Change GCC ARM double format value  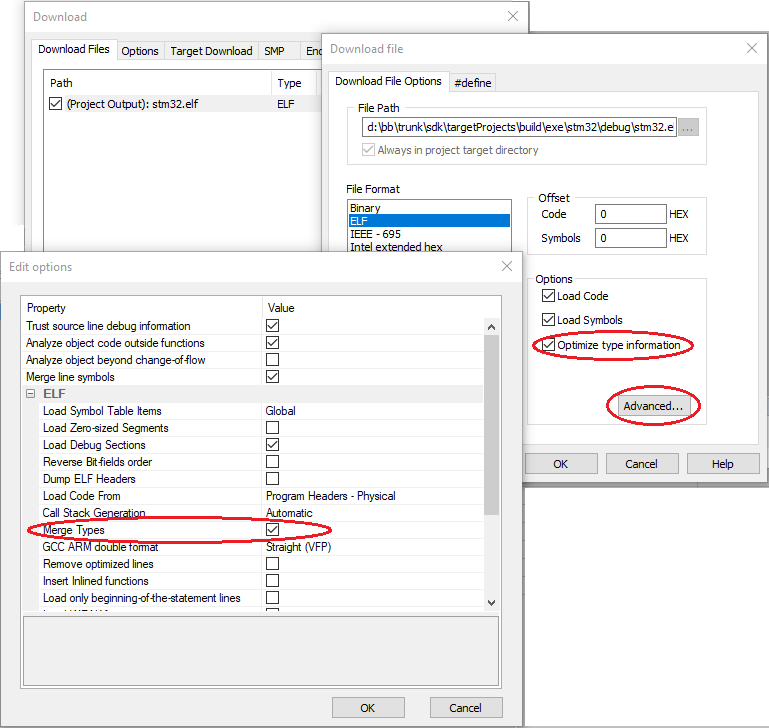[370, 547]
